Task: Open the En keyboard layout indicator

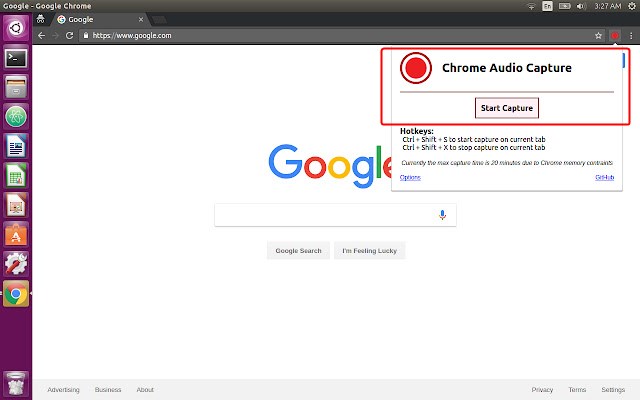Action: pyautogui.click(x=547, y=6)
